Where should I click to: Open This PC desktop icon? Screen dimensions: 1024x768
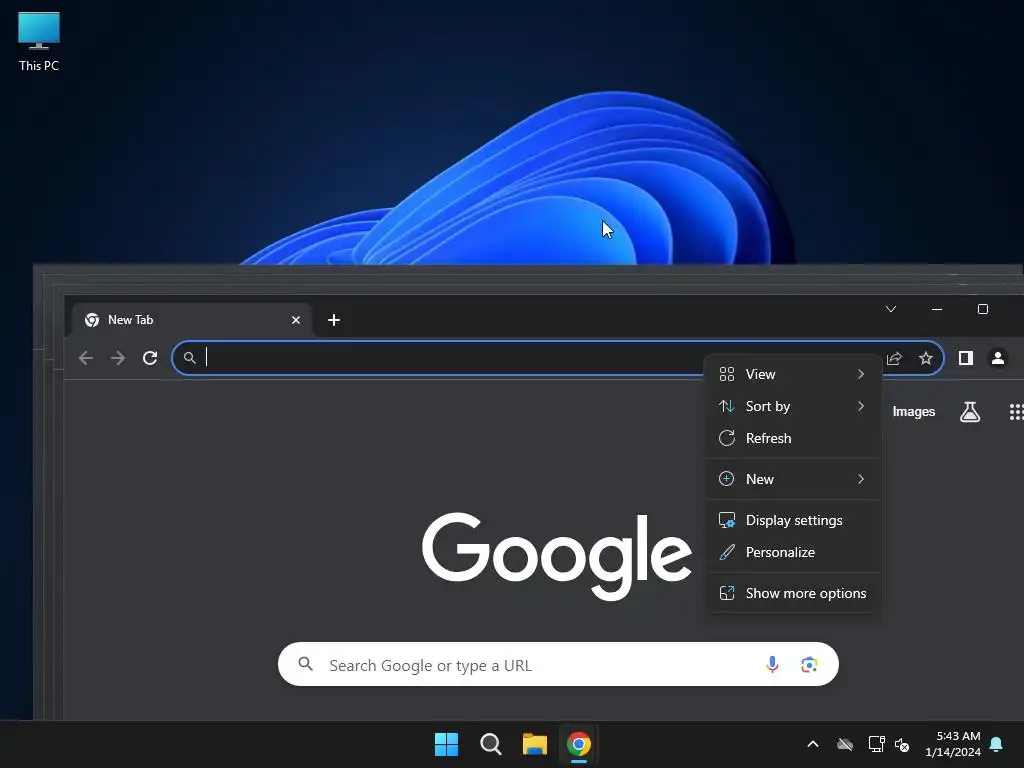point(39,42)
